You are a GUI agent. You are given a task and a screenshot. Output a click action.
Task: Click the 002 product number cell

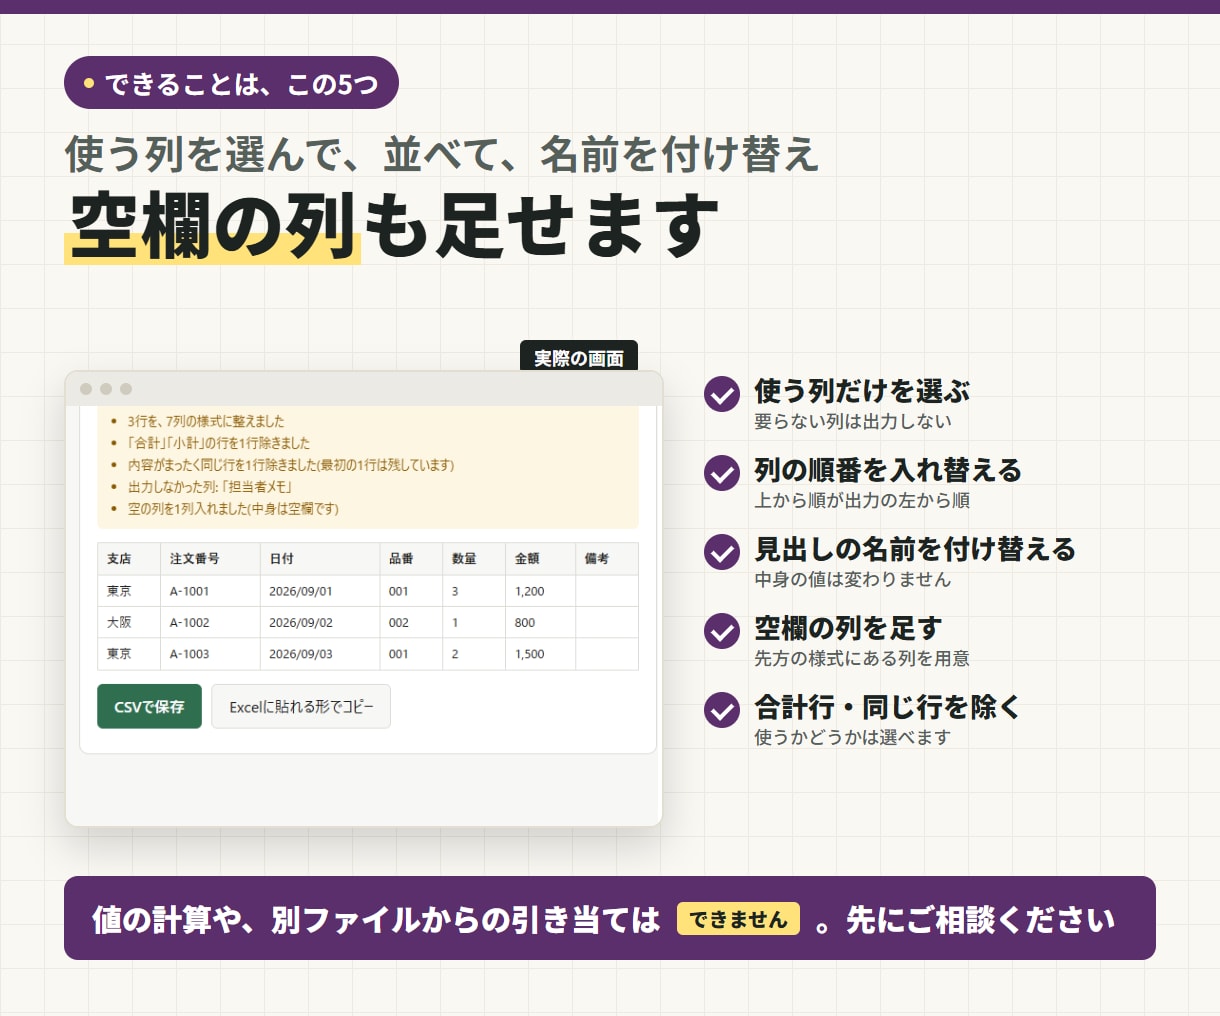(411, 622)
